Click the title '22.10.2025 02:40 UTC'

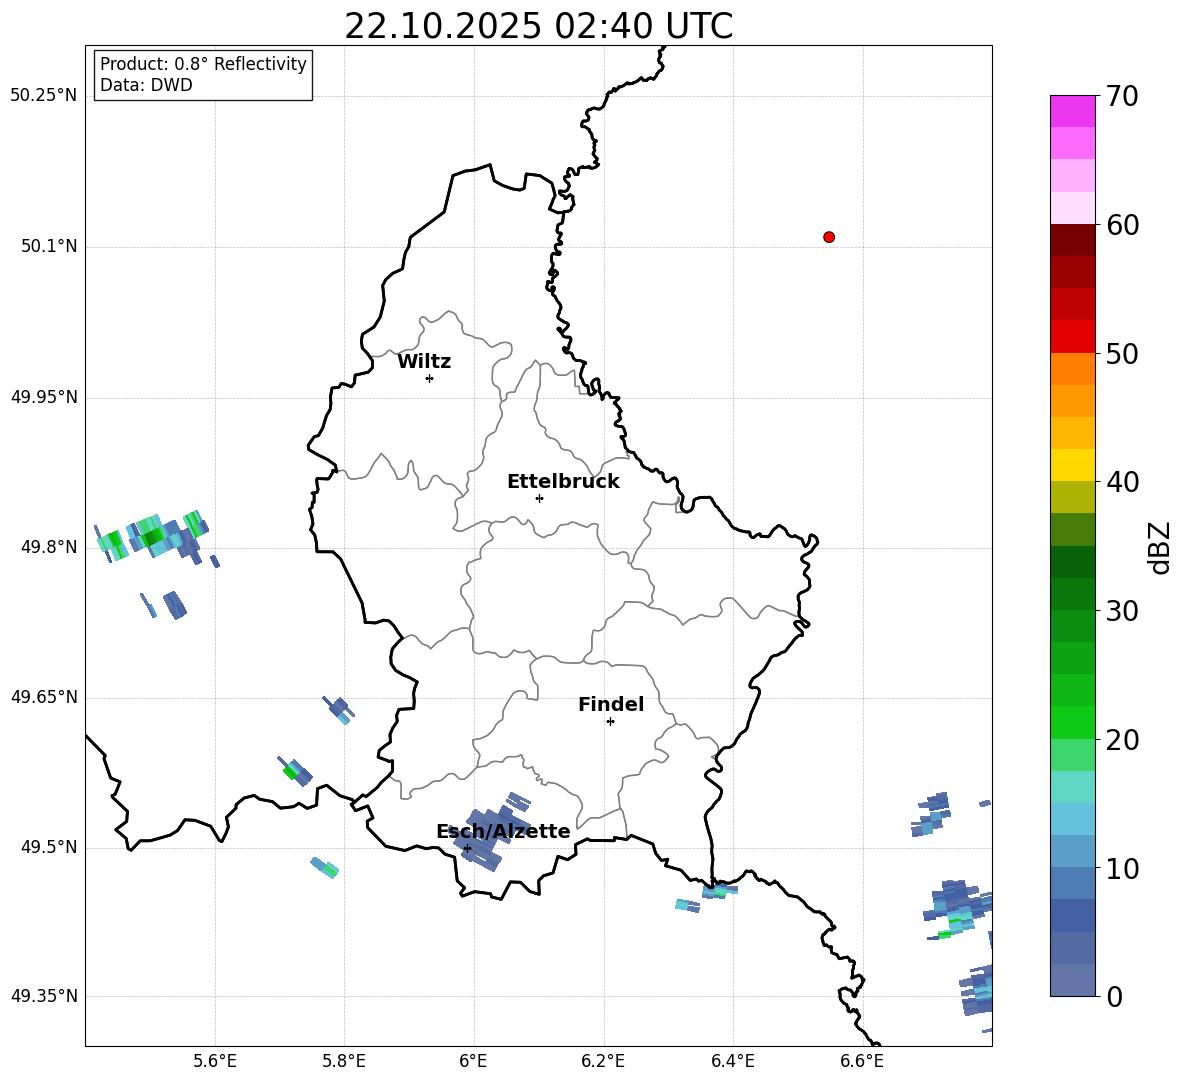point(538,26)
